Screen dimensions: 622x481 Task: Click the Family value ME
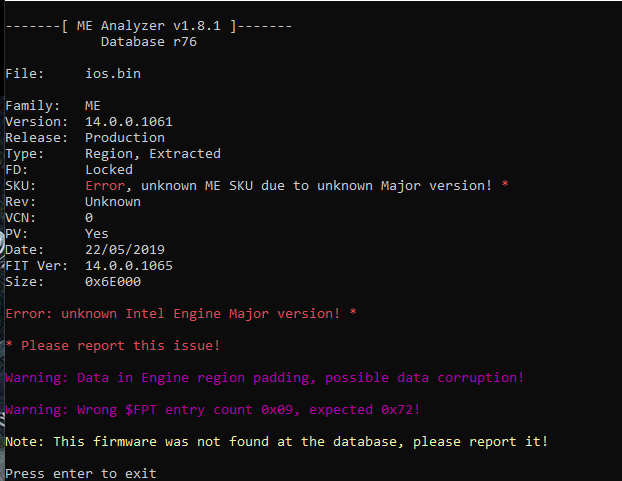(93, 106)
